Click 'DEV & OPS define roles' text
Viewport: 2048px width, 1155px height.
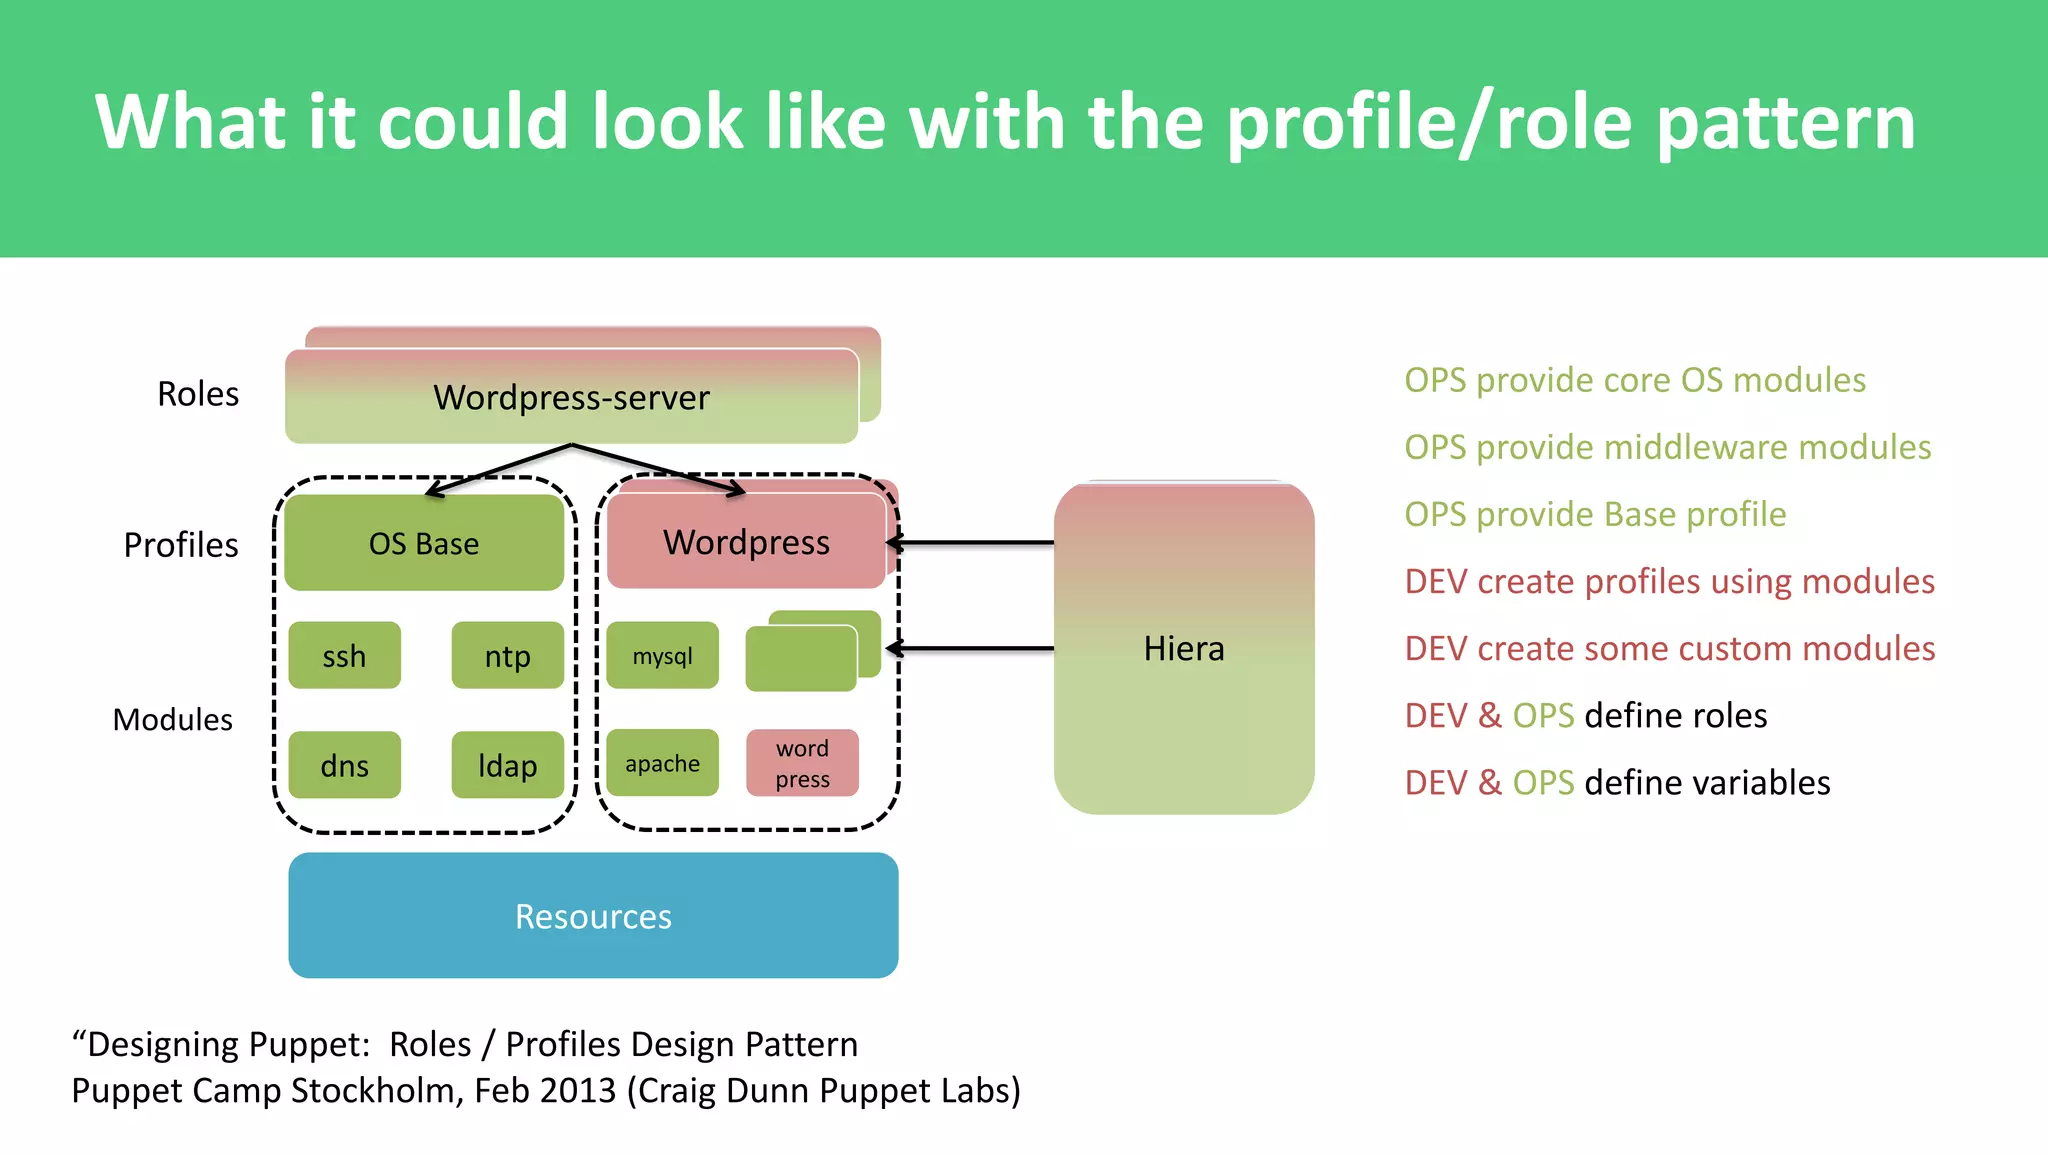(x=1586, y=715)
